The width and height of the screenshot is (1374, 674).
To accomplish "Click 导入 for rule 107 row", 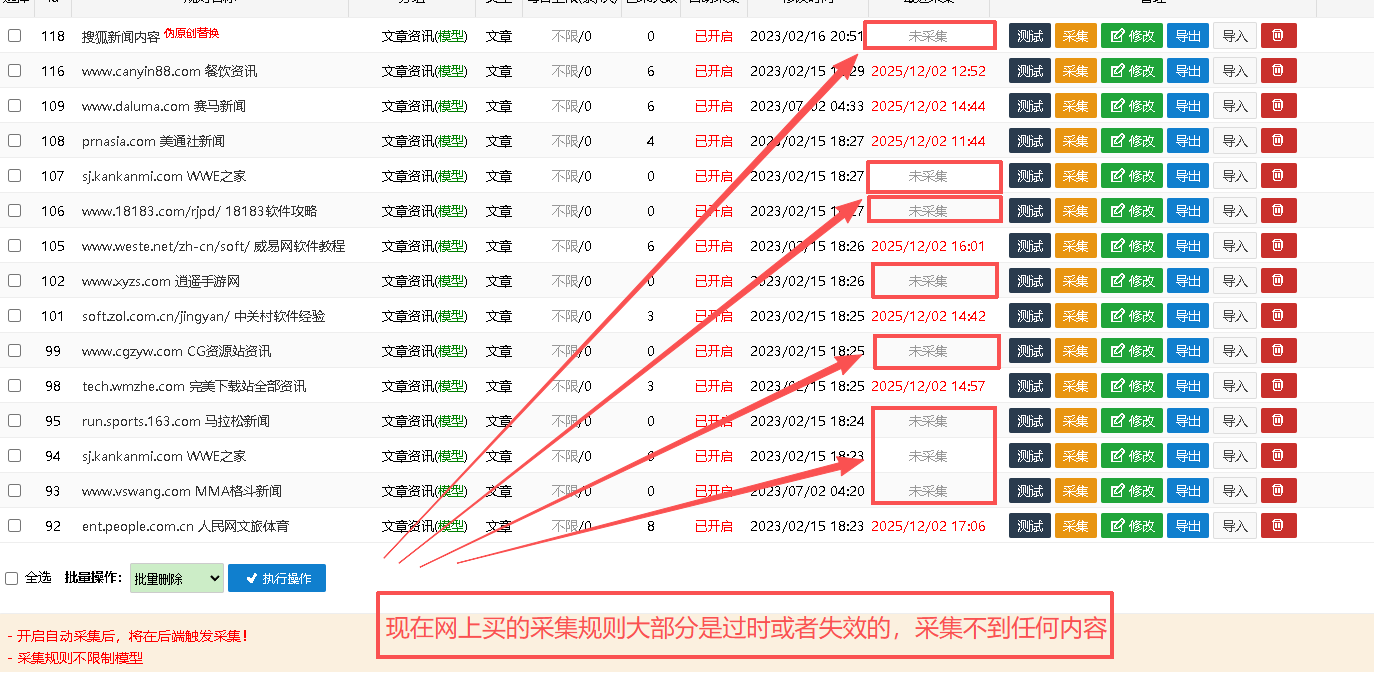I will (1235, 176).
